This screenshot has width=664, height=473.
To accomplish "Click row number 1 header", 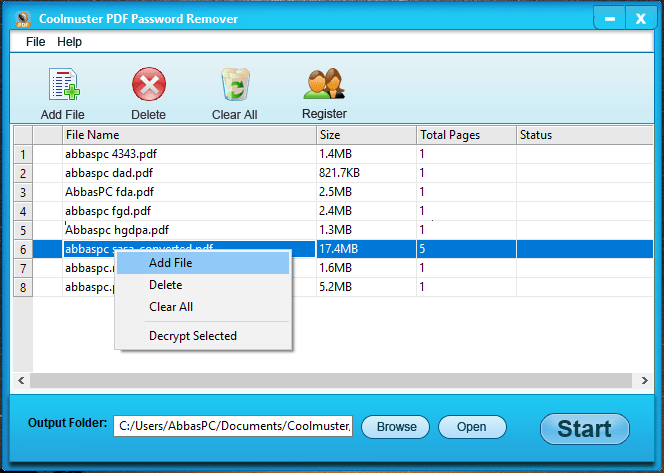I will tap(23, 155).
